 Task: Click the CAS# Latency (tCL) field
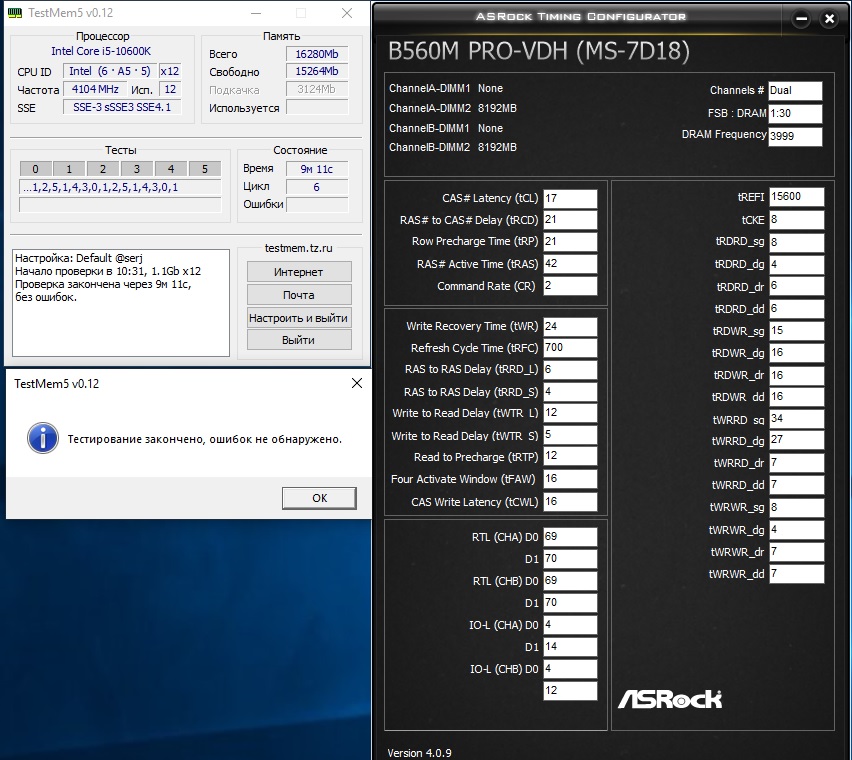pyautogui.click(x=570, y=198)
